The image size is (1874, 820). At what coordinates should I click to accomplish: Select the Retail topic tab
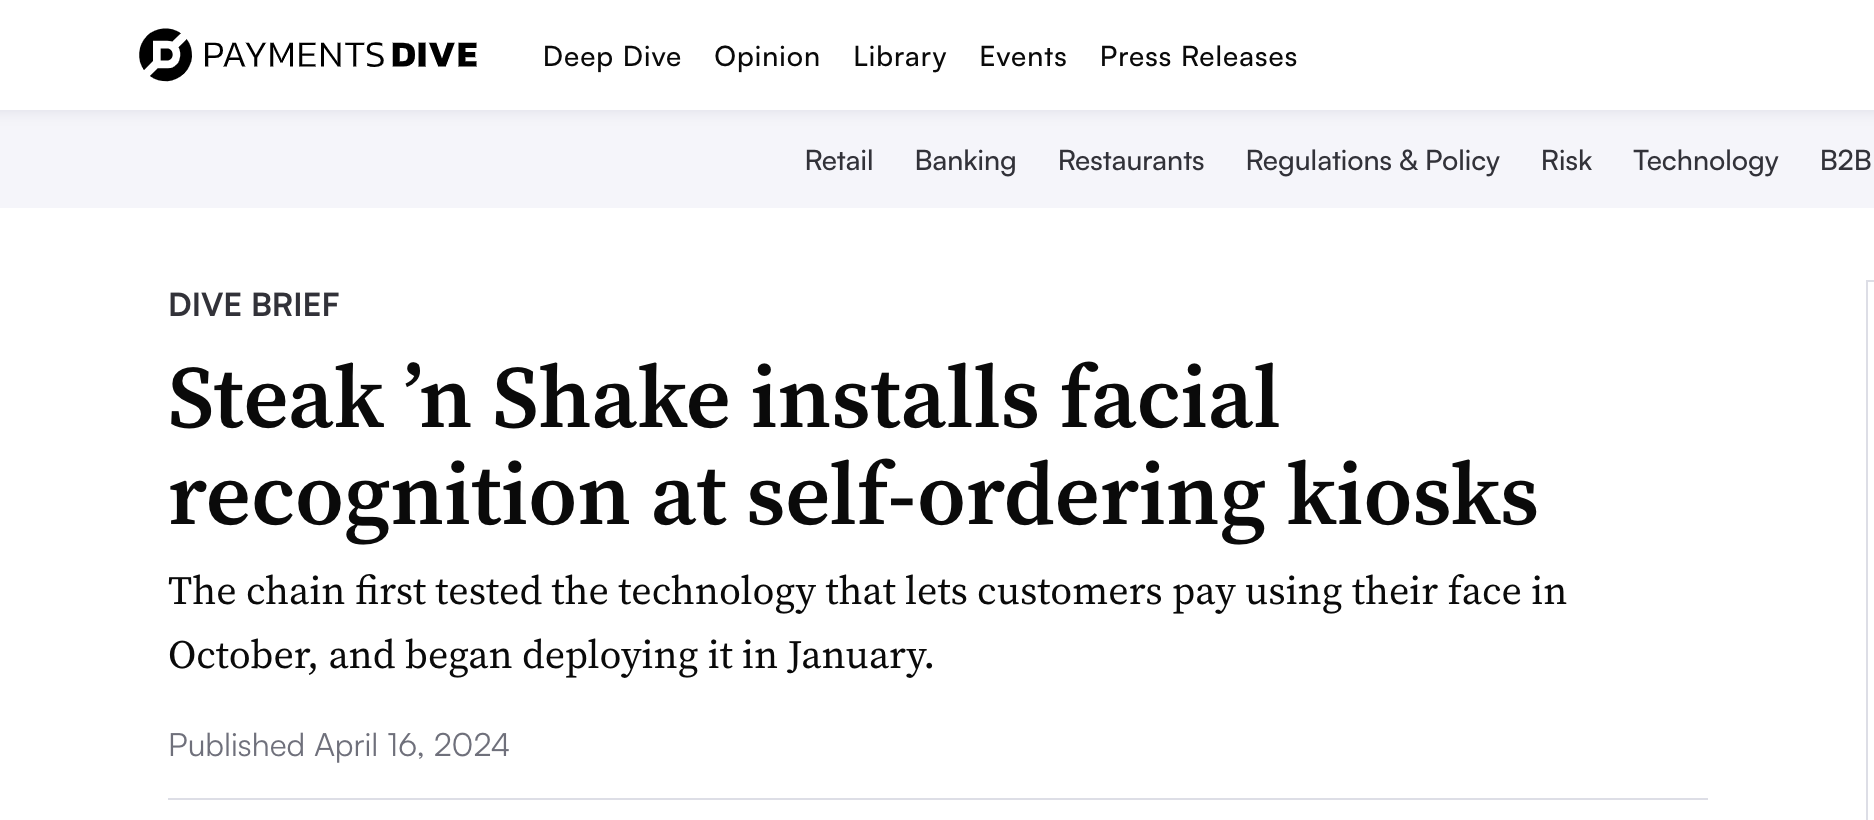(839, 161)
